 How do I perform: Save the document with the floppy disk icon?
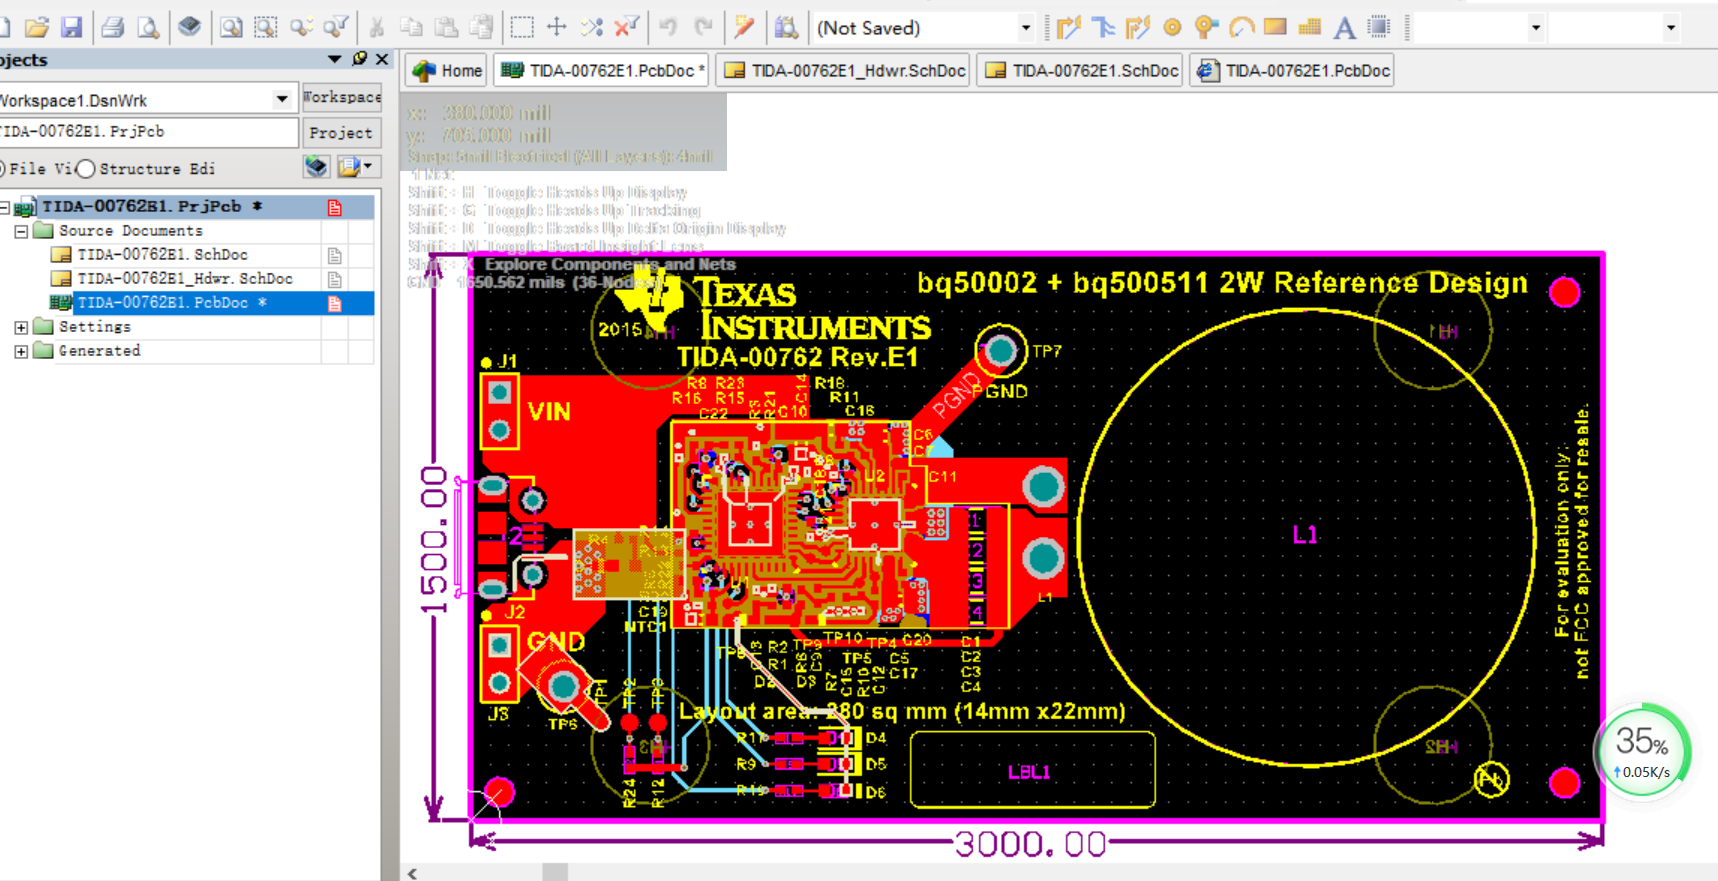point(71,27)
